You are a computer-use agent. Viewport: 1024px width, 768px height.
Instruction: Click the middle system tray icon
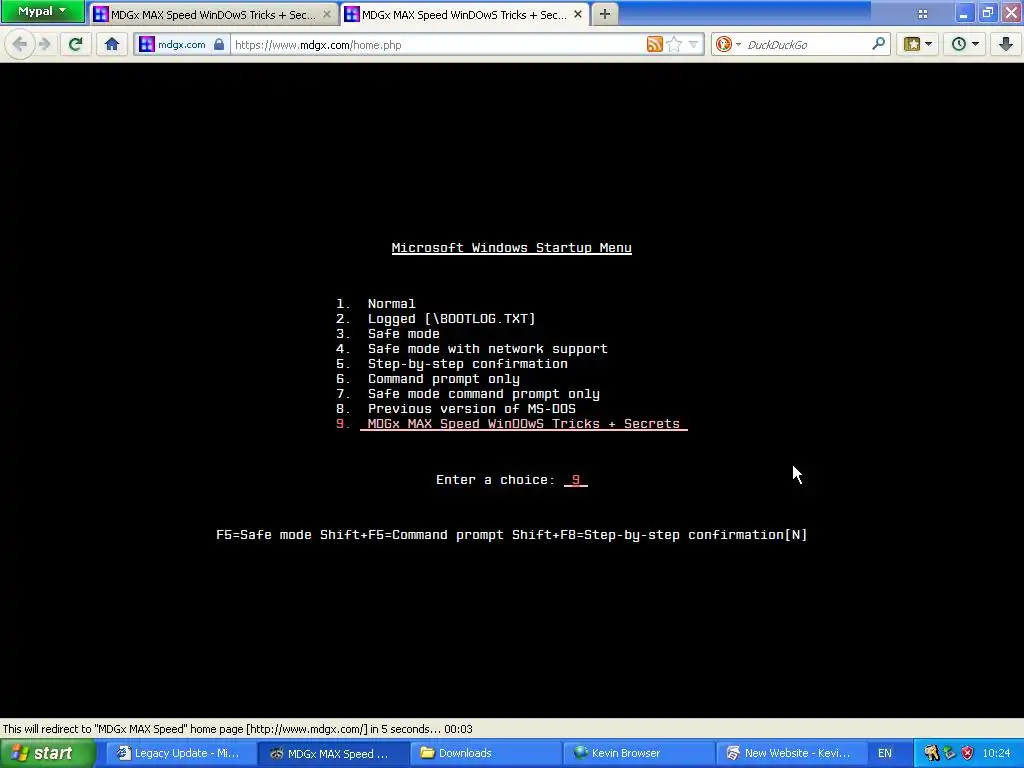[949, 753]
